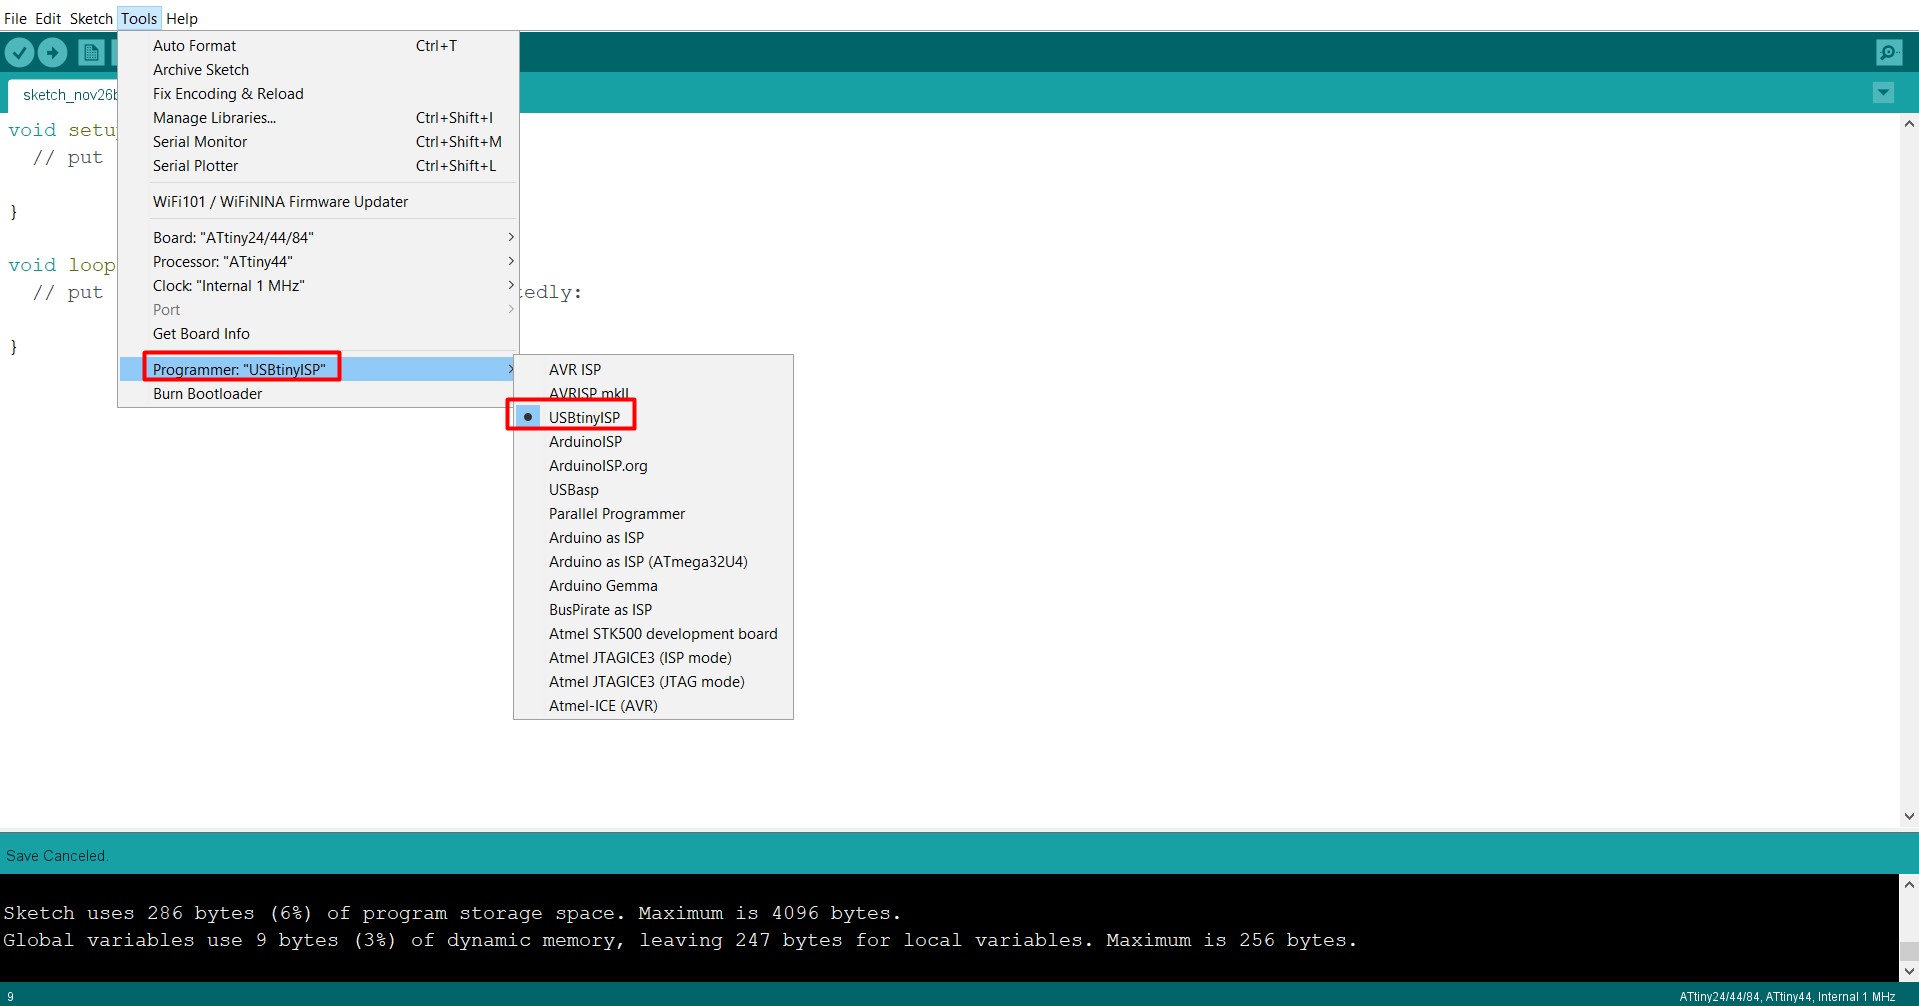Open the Help menu

pyautogui.click(x=182, y=18)
